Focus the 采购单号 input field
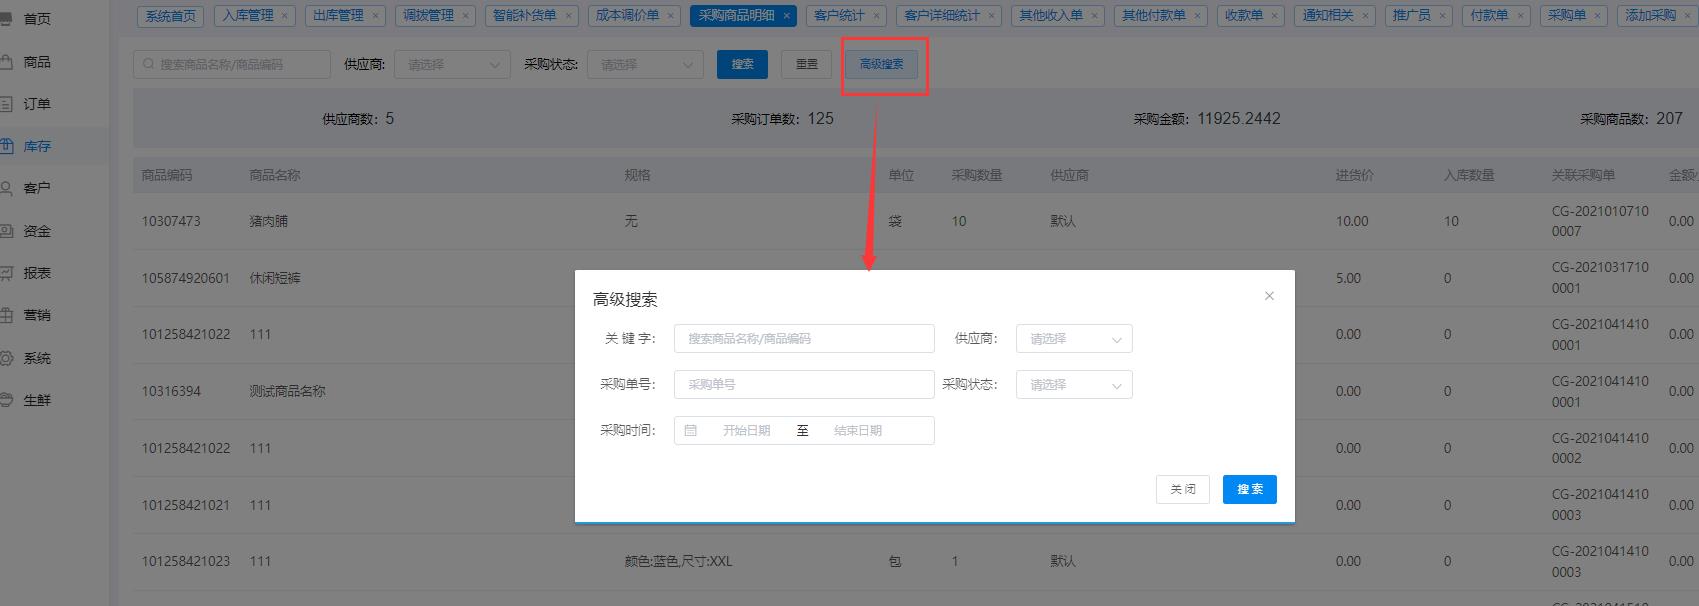Viewport: 1699px width, 606px height. coord(803,385)
